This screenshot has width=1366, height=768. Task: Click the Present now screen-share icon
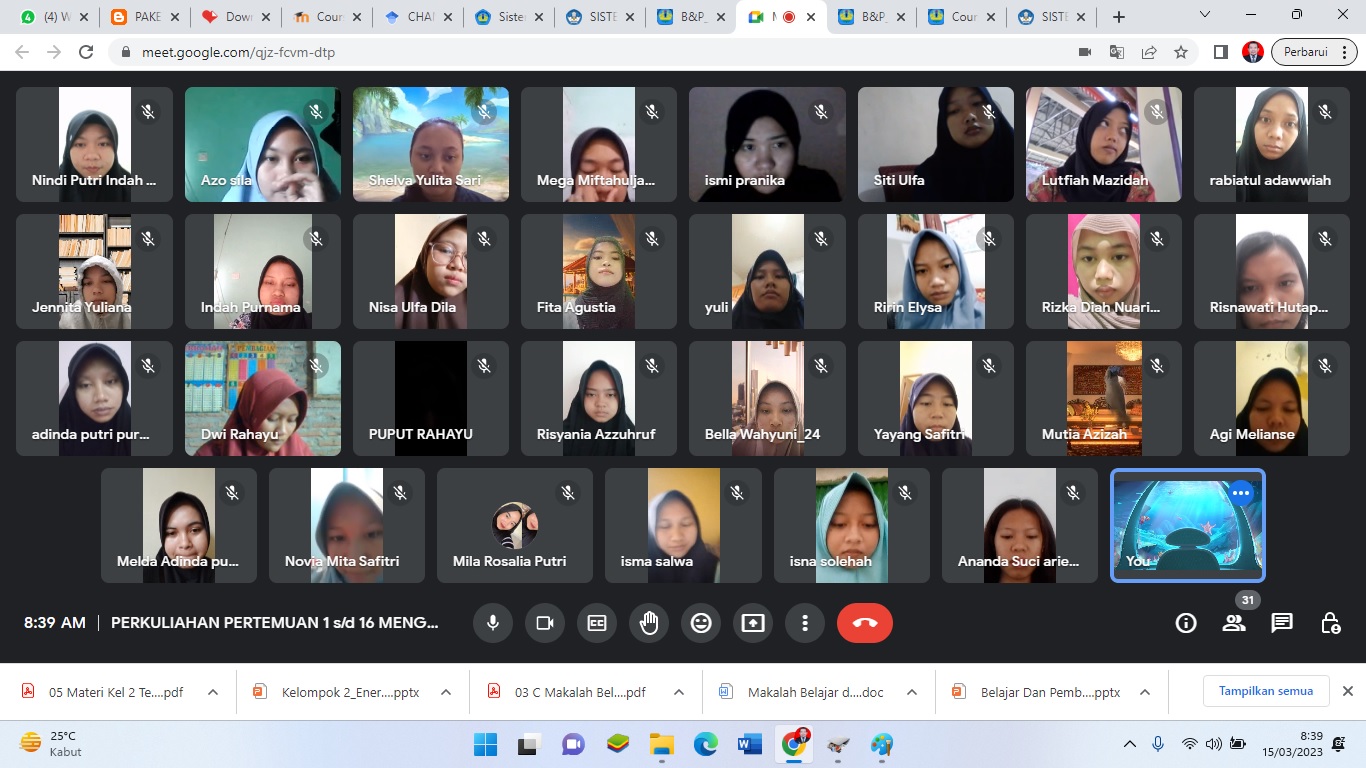[753, 623]
